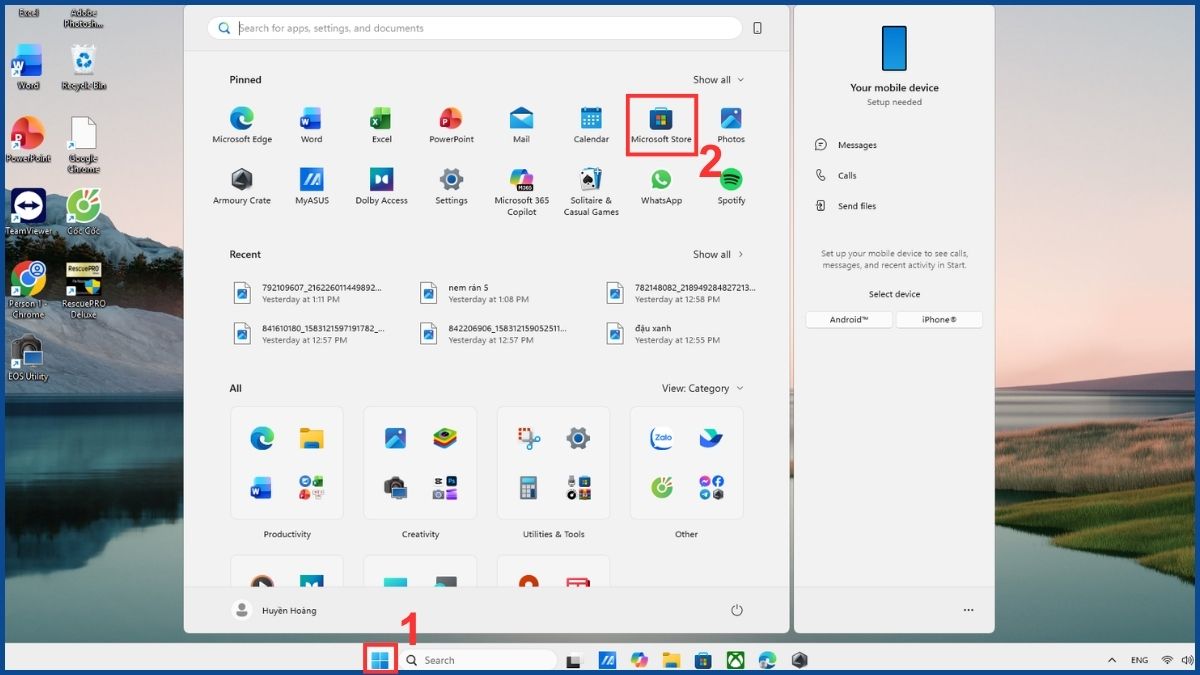Open the View: Category dropdown

click(702, 388)
